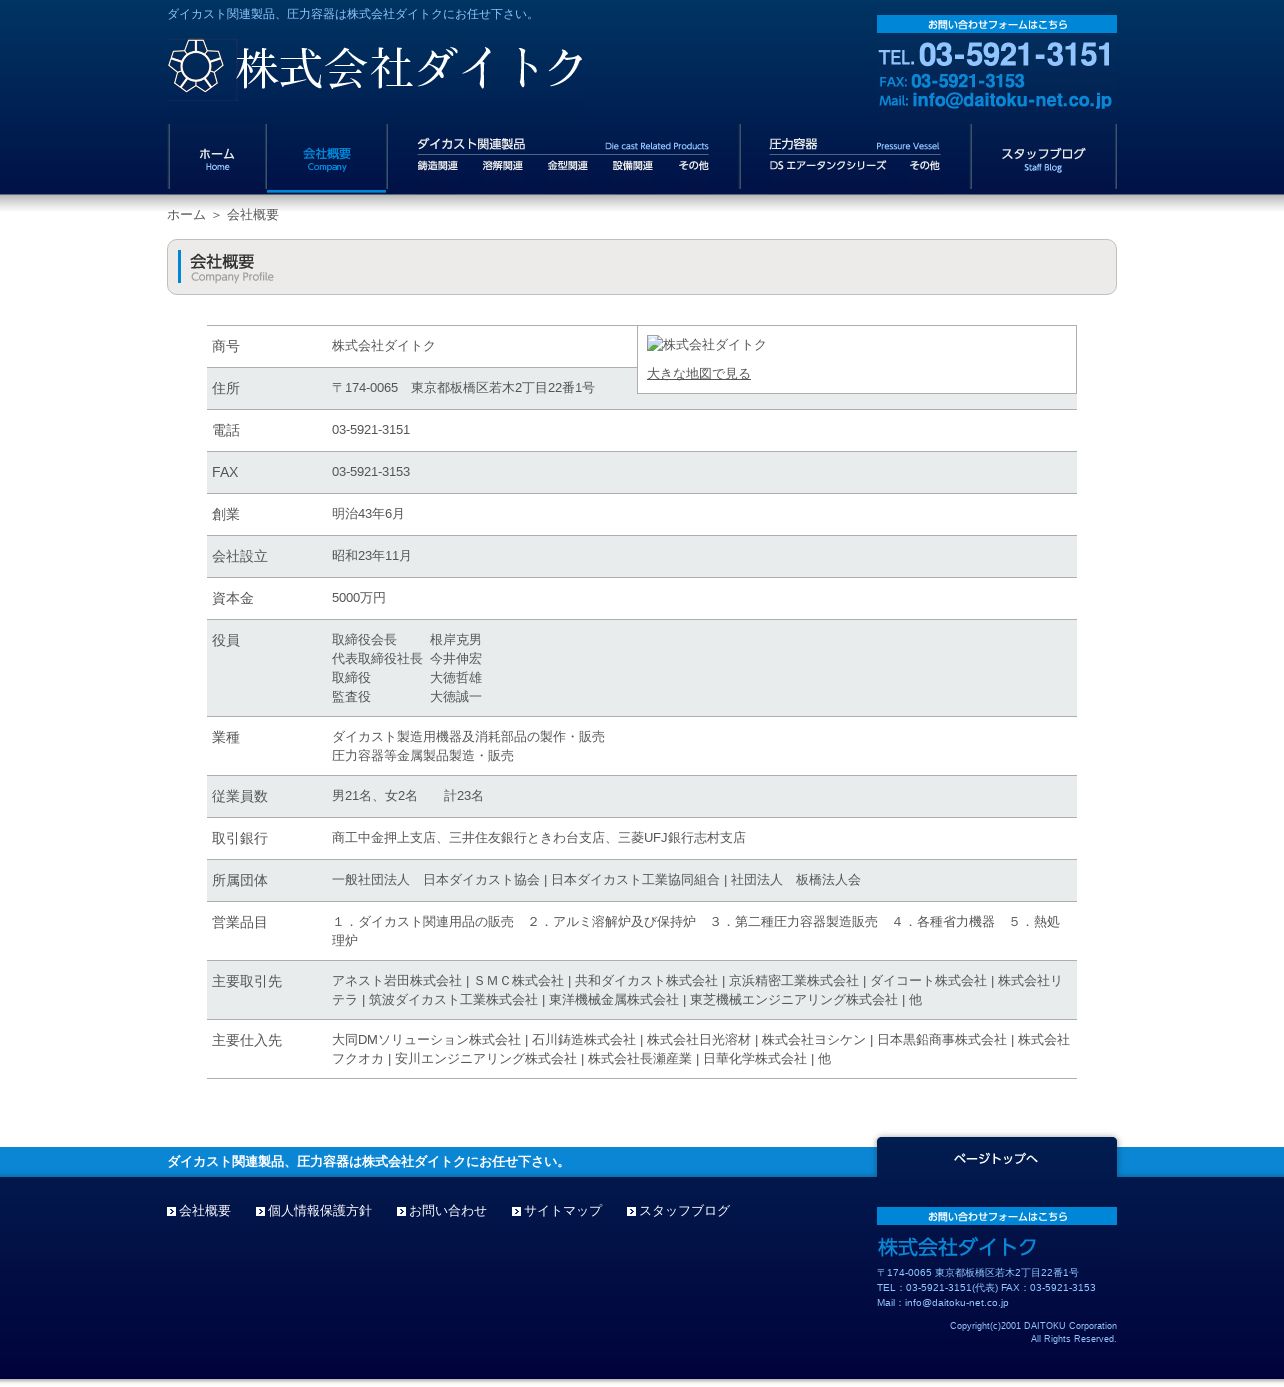The height and width of the screenshot is (1387, 1284).
Task: Open DS エアータンクシリーズ link
Action: coord(828,166)
